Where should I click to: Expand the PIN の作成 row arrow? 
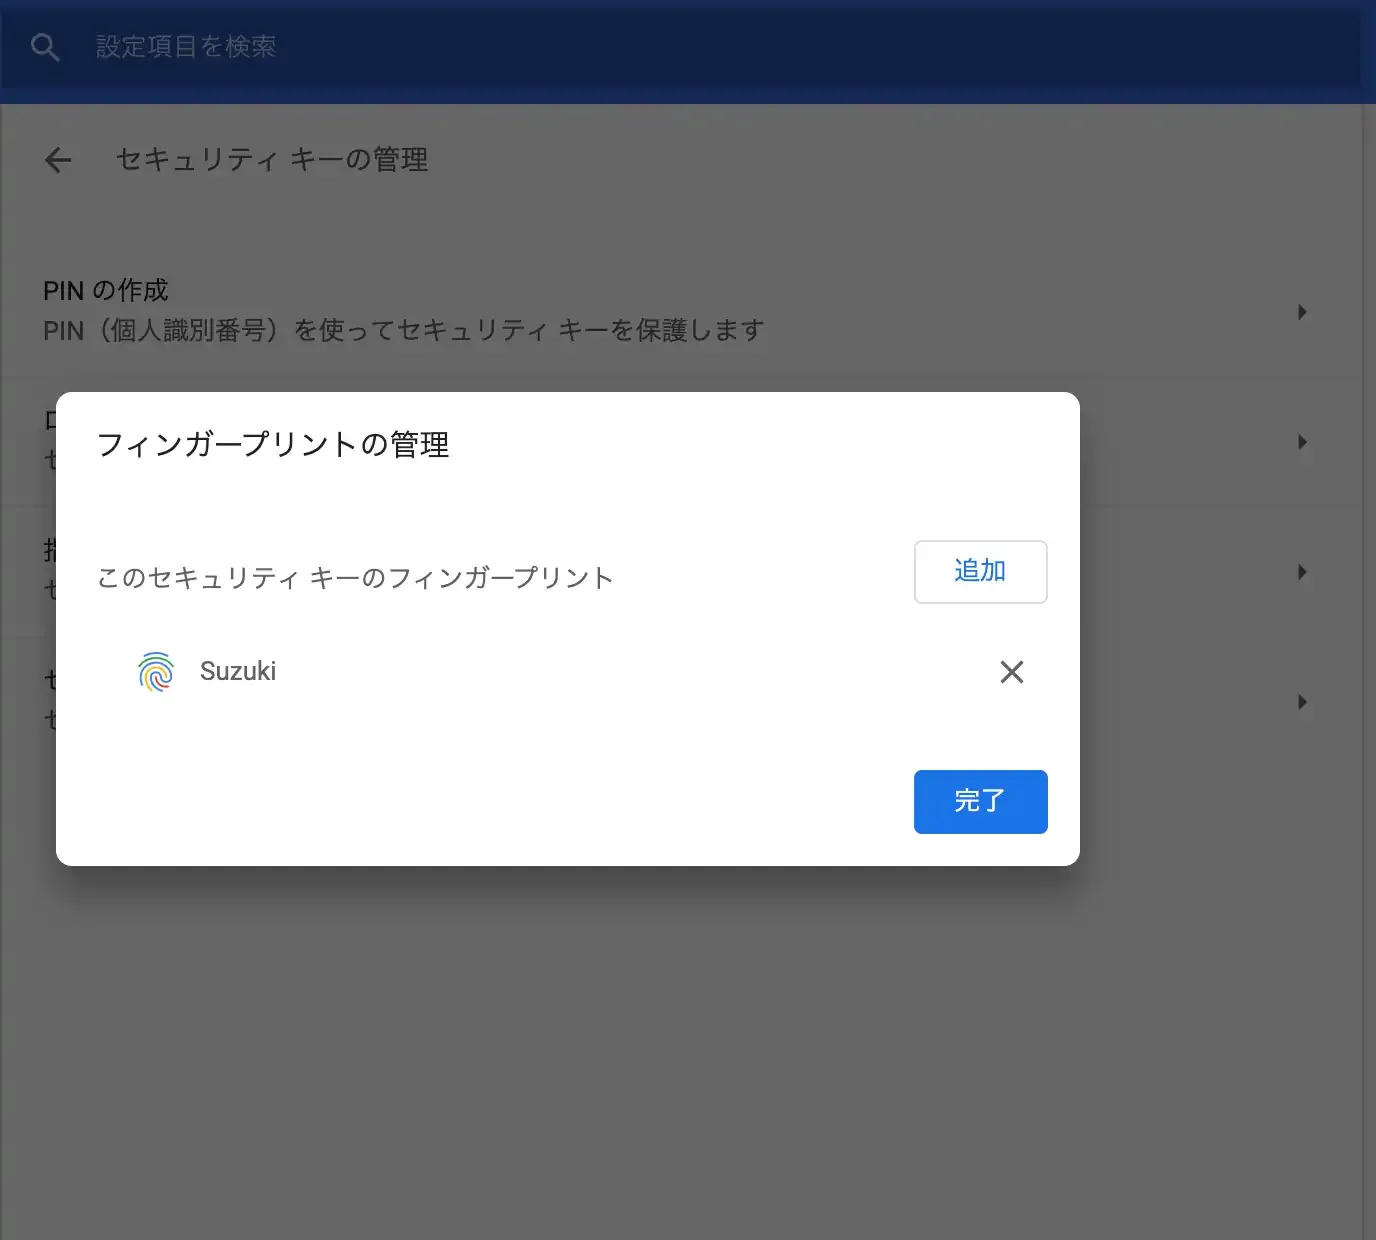(1302, 312)
